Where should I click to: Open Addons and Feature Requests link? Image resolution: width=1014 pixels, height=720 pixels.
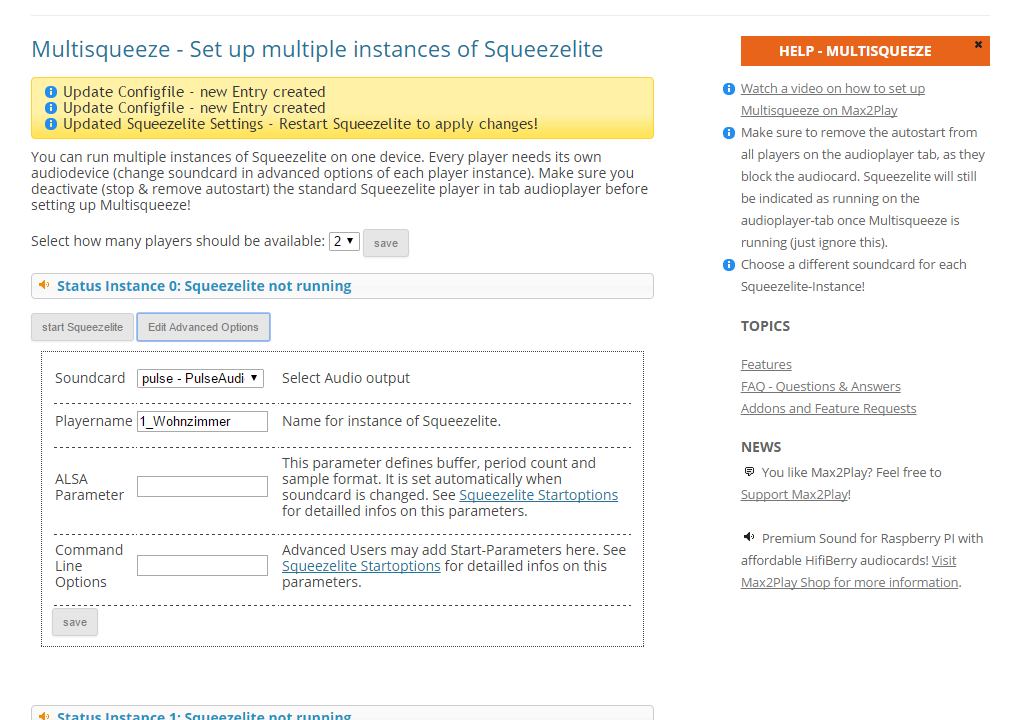pos(828,408)
